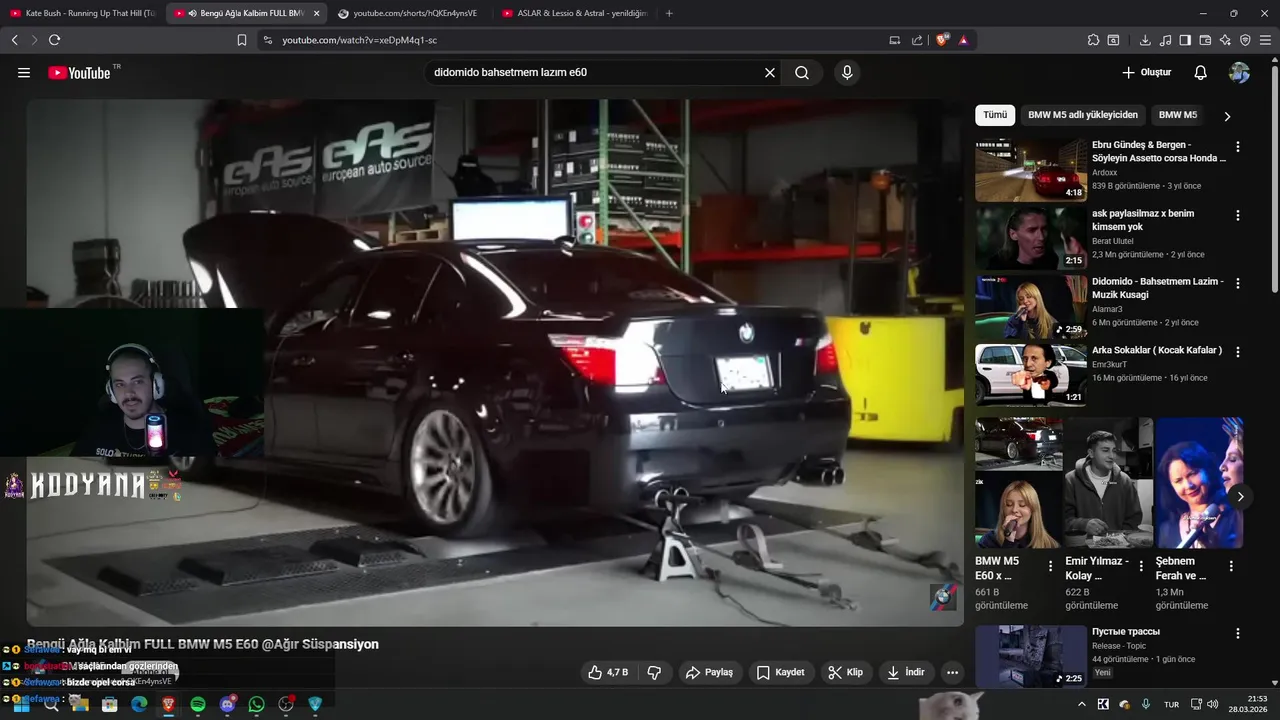This screenshot has height=720, width=1280.
Task: Open more actions ellipsis under video
Action: (952, 672)
